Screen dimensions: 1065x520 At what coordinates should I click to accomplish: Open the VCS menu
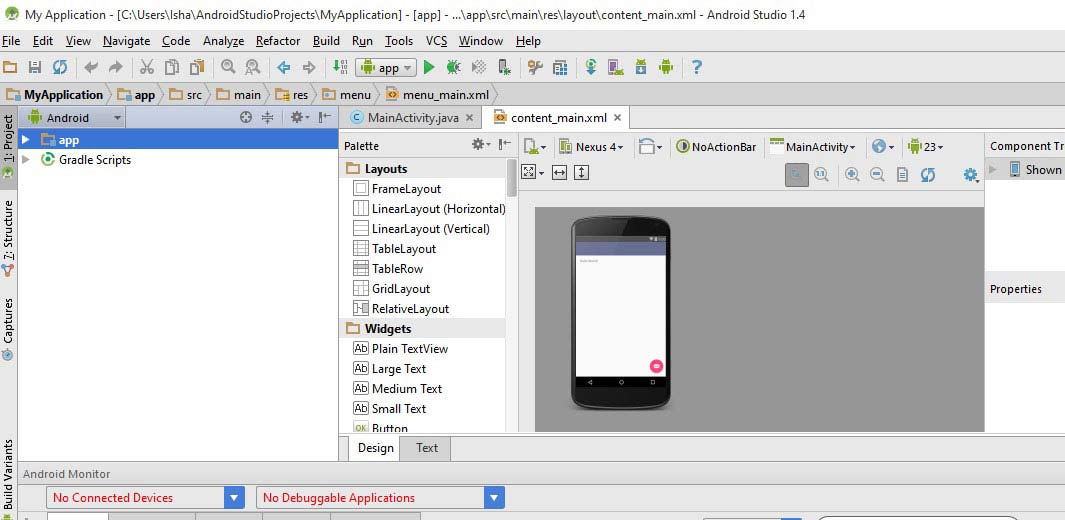(x=436, y=41)
